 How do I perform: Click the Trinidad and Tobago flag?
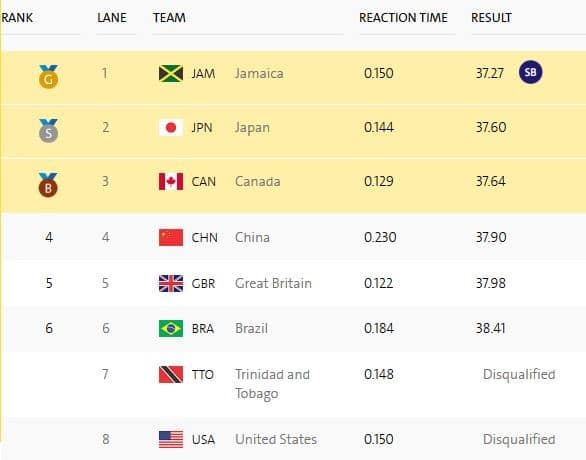tap(171, 374)
